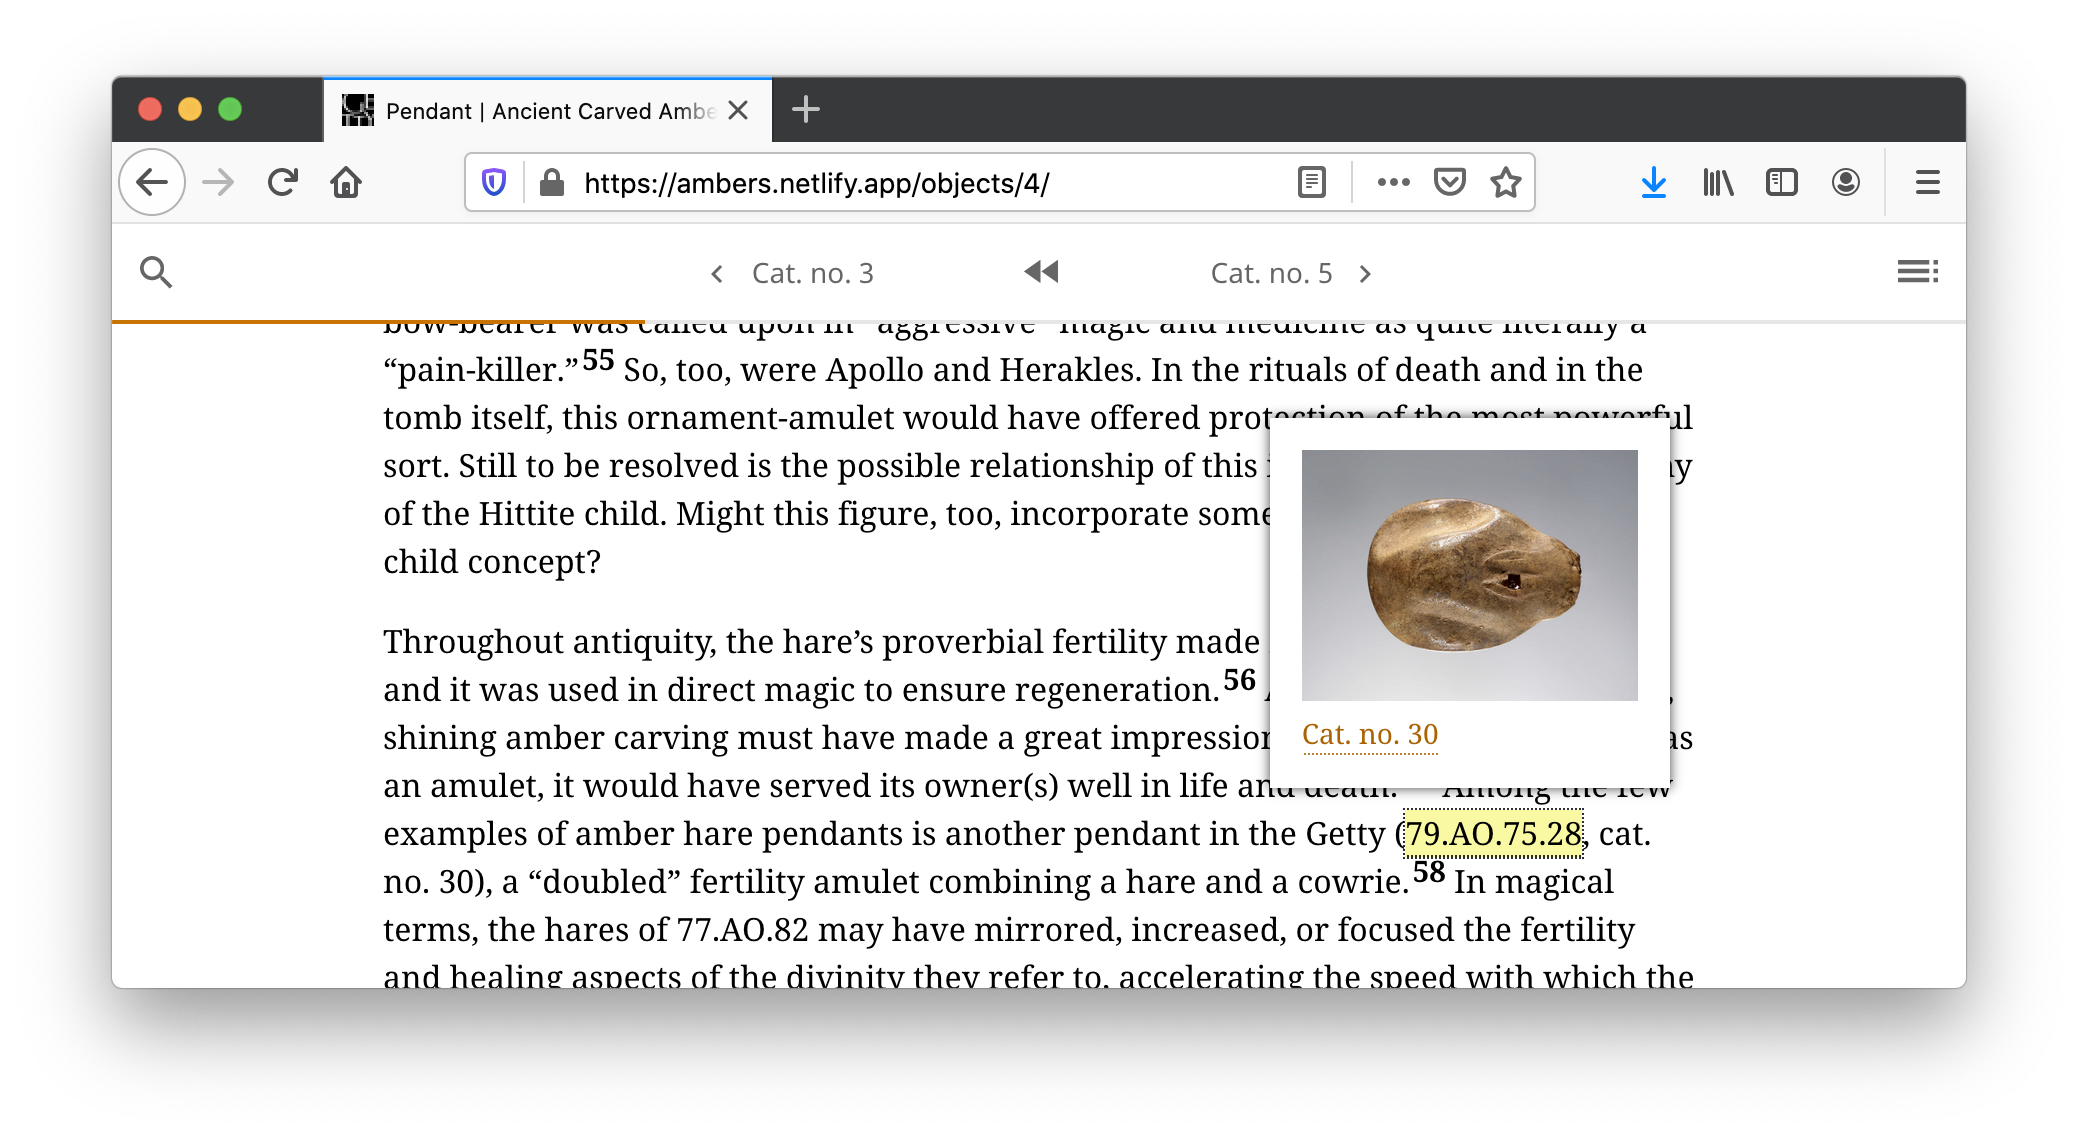2078x1136 pixels.
Task: Click the site padlock security info
Action: pyautogui.click(x=552, y=183)
